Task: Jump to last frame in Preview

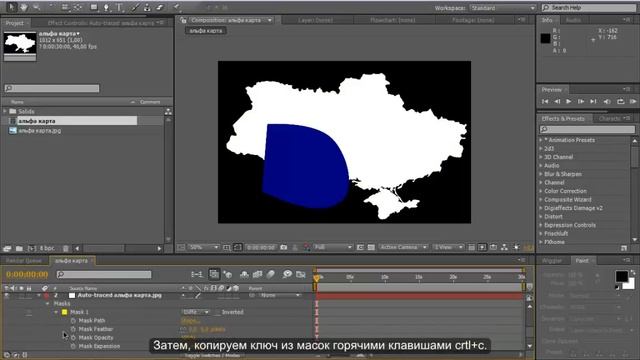Action: pos(593,101)
